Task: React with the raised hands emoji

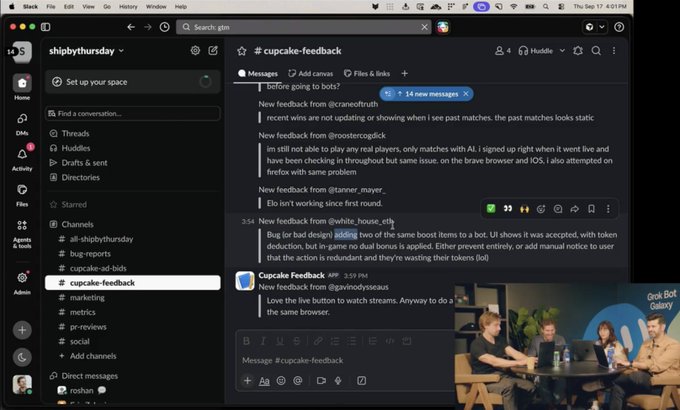Action: coord(524,209)
